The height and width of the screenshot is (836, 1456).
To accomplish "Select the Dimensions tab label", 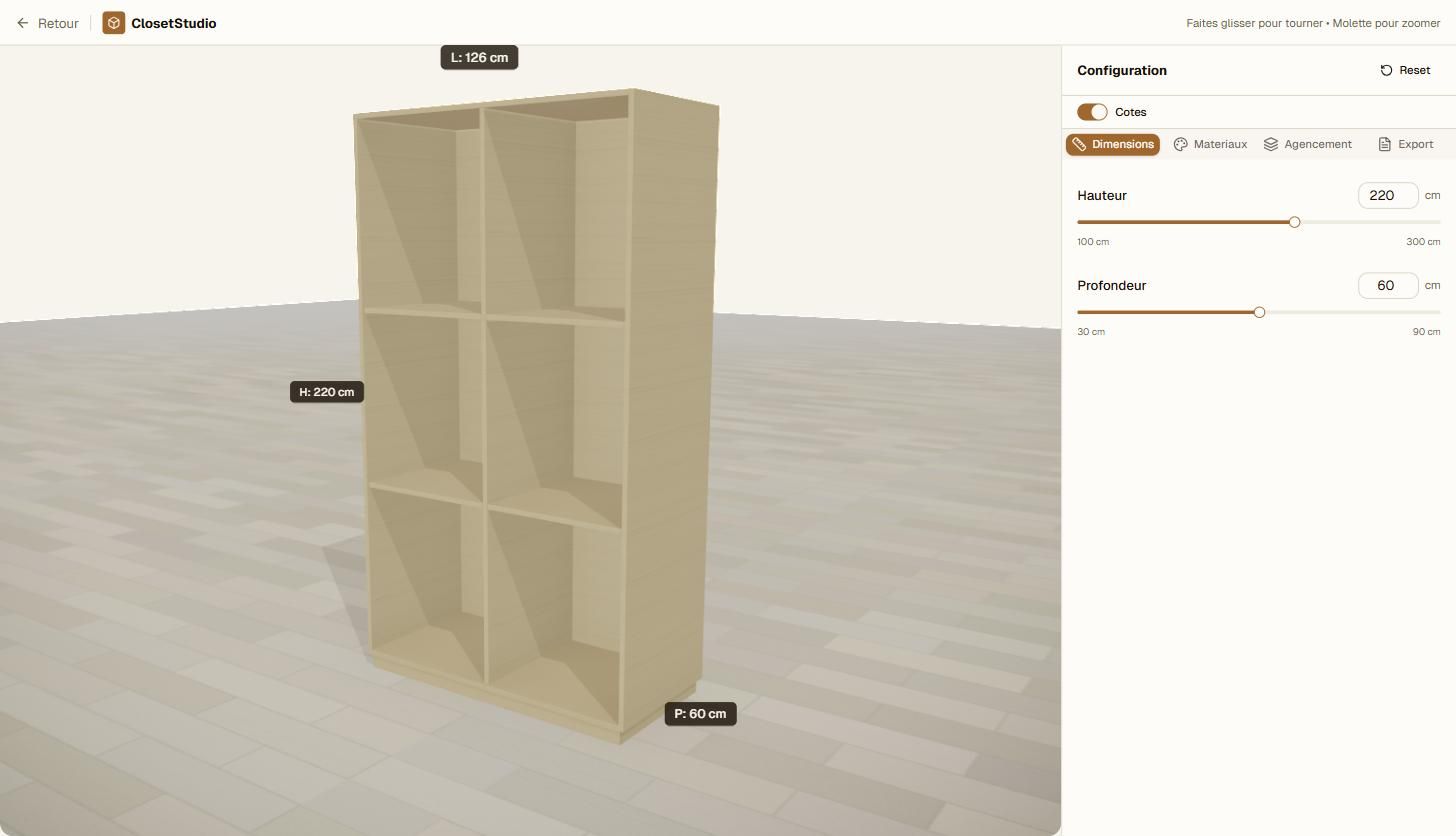I will pyautogui.click(x=1123, y=144).
